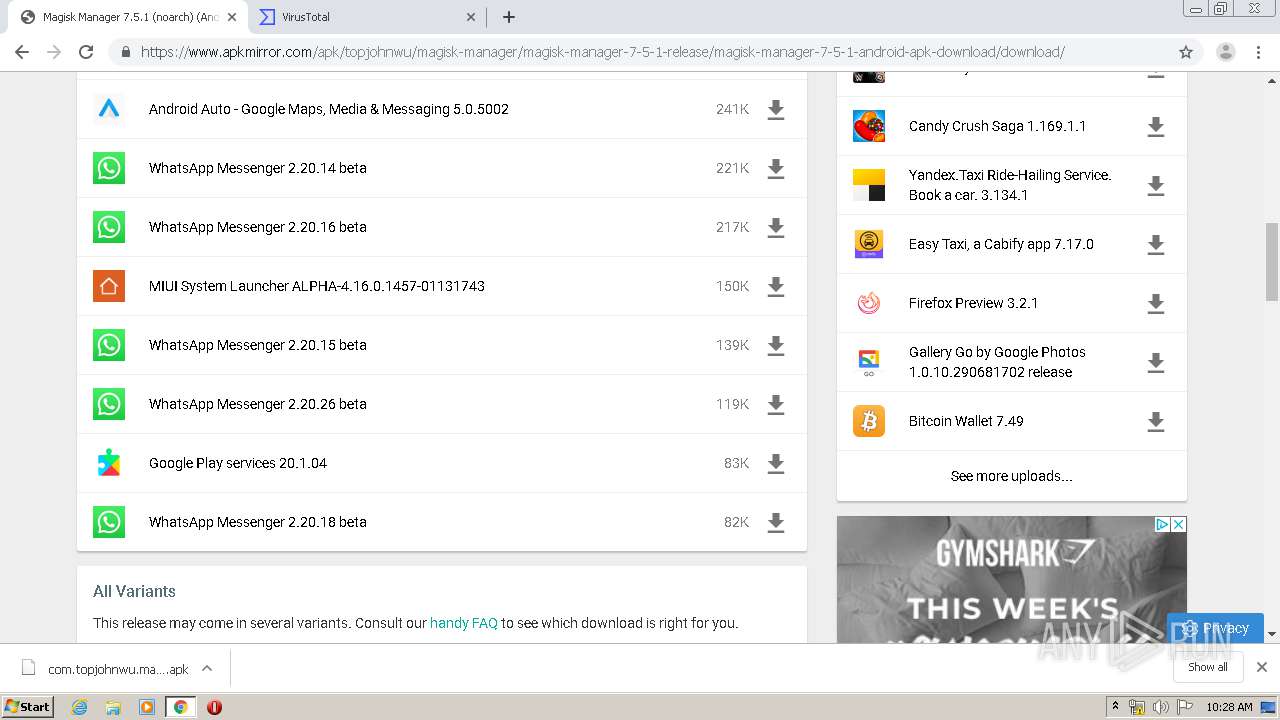Download WhatsApp Messenger 2.20.18 beta arrow icon
Image resolution: width=1280 pixels, height=720 pixels.
pos(775,523)
